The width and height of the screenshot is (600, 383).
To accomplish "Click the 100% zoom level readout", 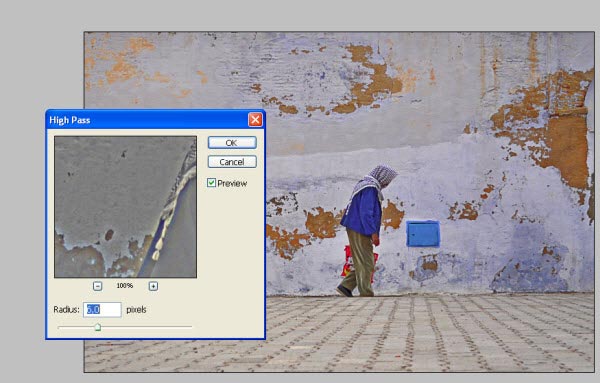I will 125,286.
